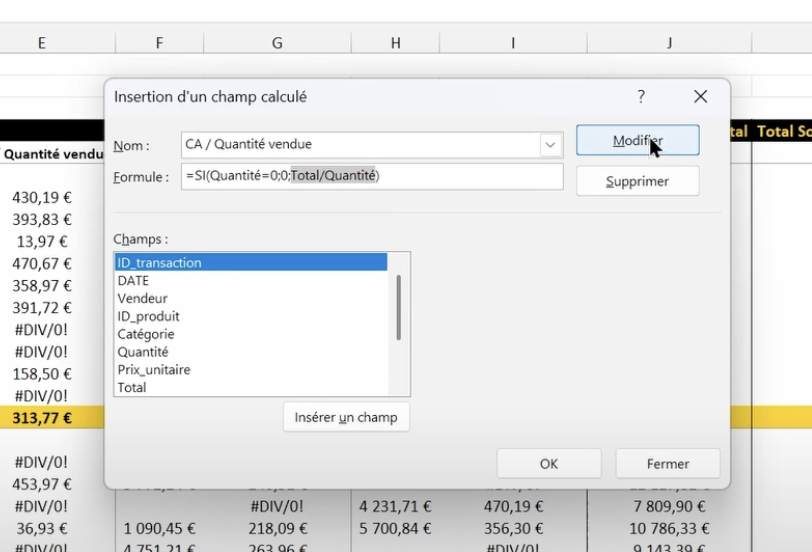Click cell with 36,93 €
This screenshot has height=552, width=812.
[42, 528]
